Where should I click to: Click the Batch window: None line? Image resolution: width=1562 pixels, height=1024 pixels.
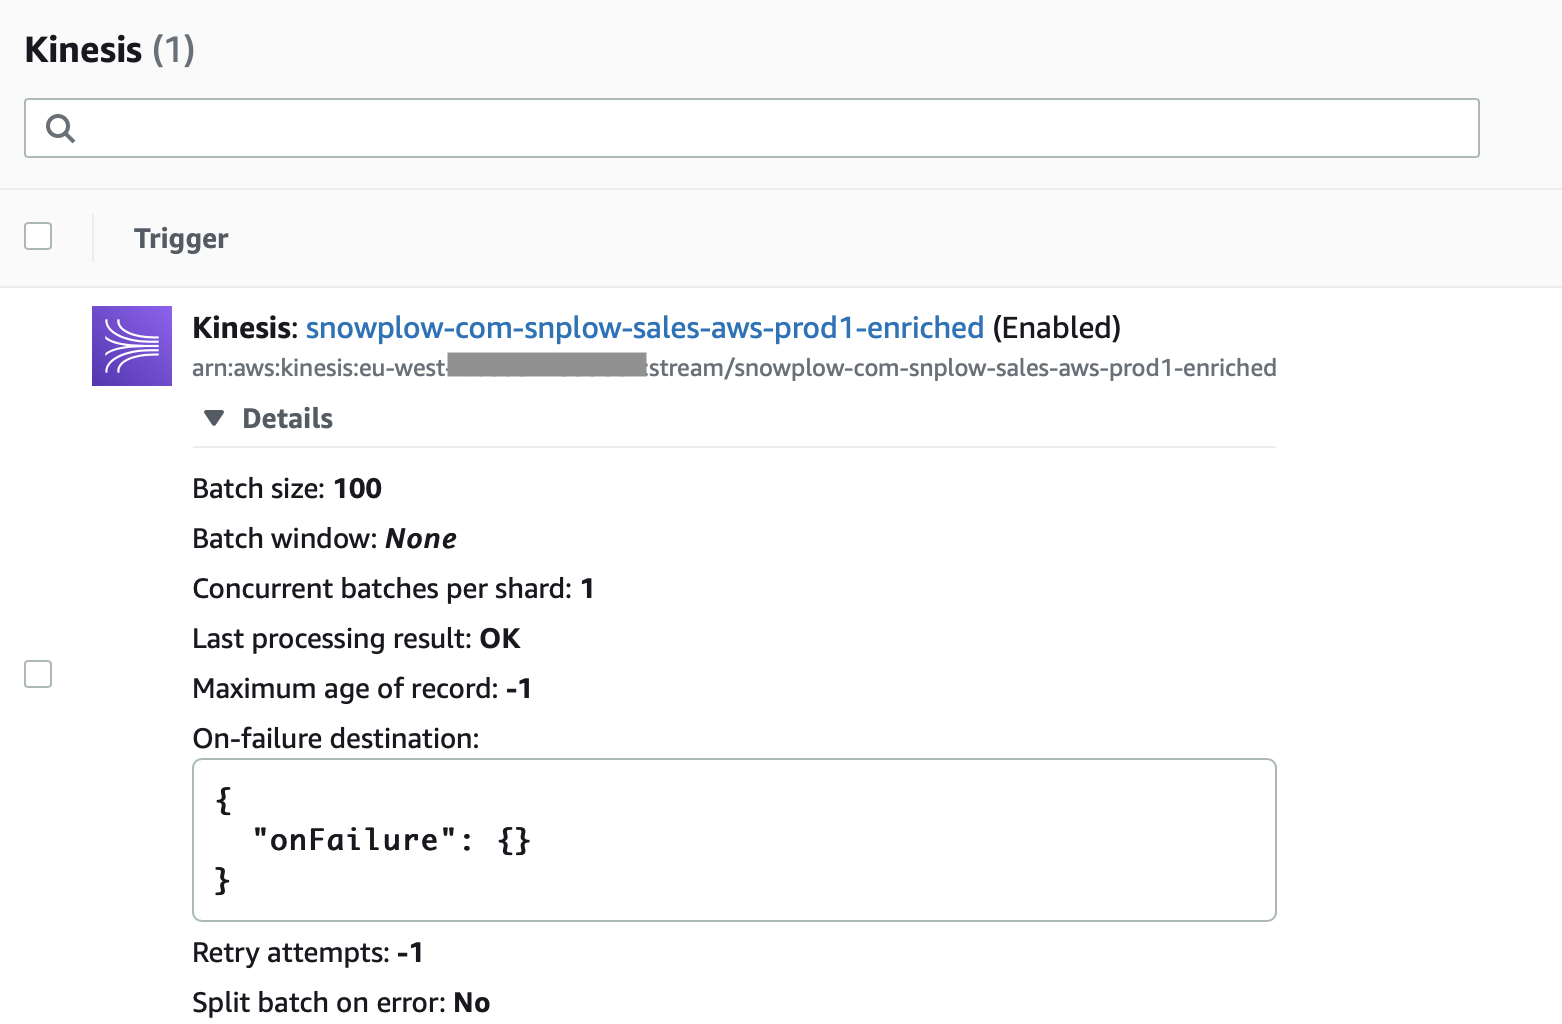pos(324,538)
